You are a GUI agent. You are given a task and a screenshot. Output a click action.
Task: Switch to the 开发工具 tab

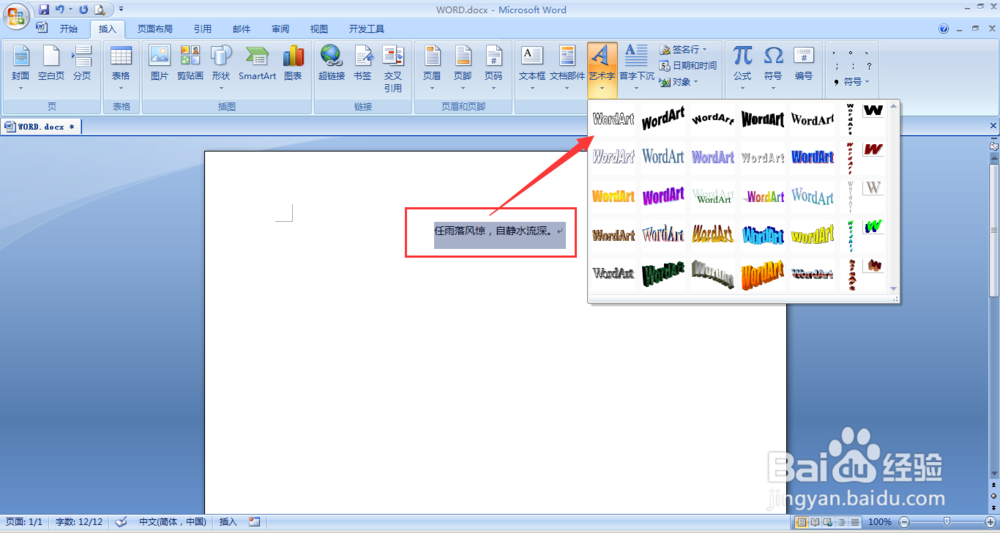367,29
